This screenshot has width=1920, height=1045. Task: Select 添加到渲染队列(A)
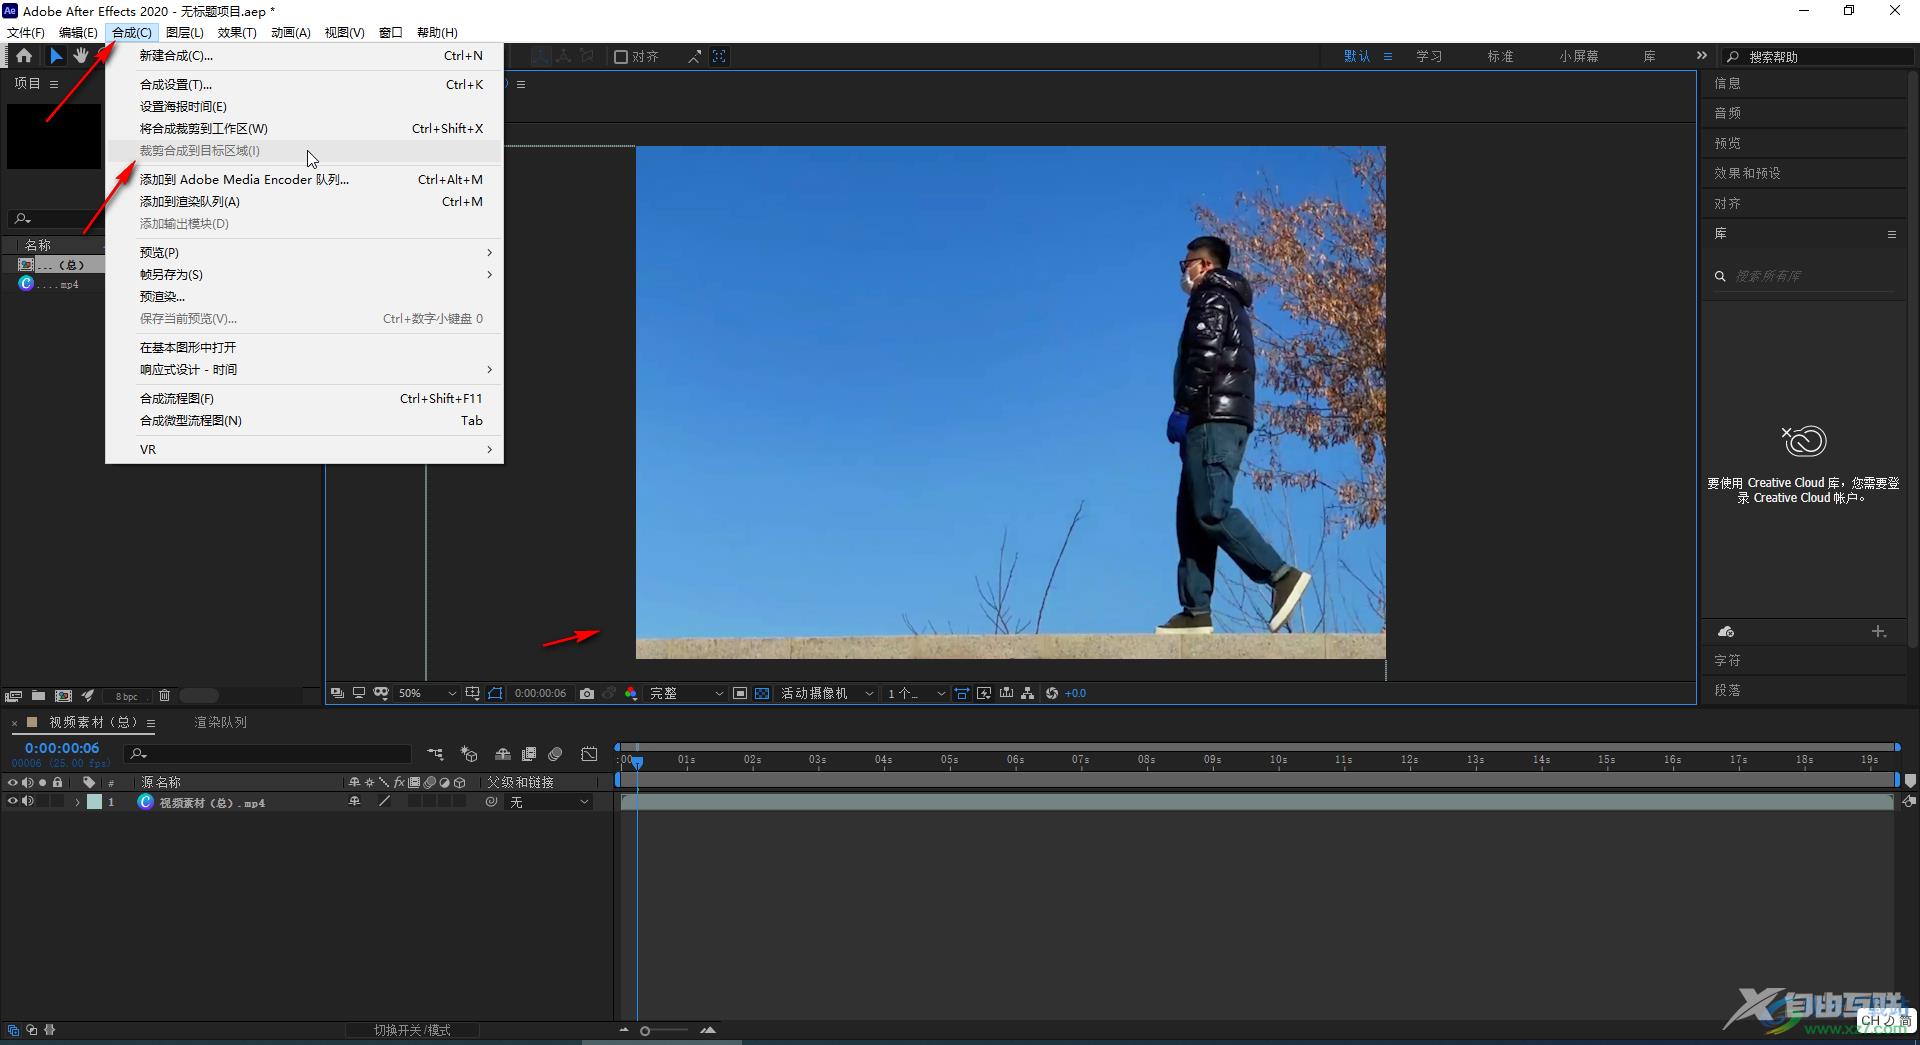(304, 202)
